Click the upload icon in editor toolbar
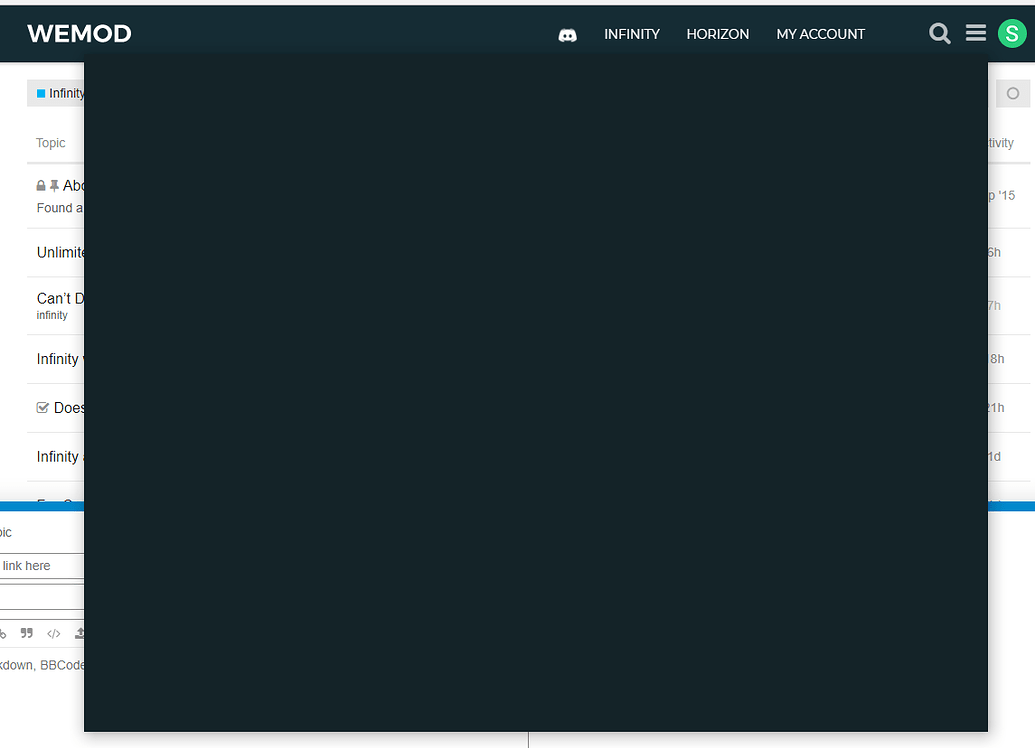Viewport: 1035px width, 748px height. (79, 633)
